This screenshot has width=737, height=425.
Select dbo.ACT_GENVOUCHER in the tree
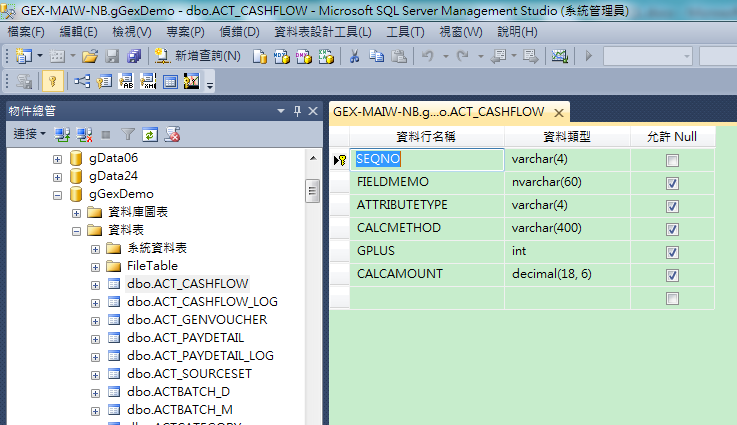click(197, 320)
